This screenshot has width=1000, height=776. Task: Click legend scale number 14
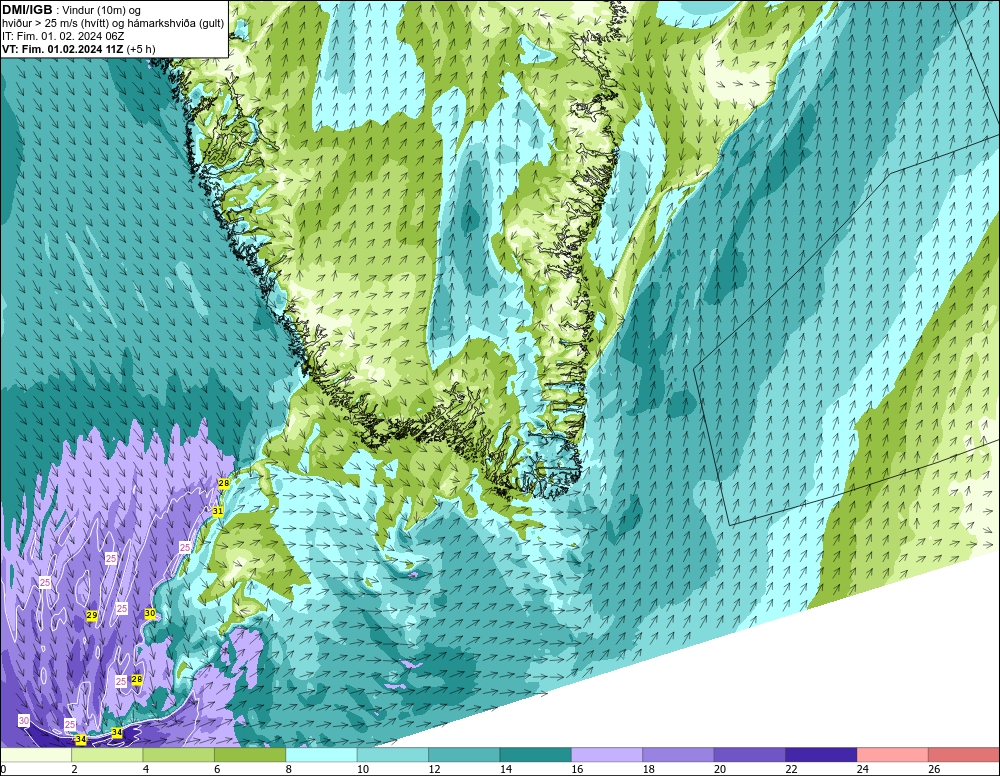tap(506, 769)
